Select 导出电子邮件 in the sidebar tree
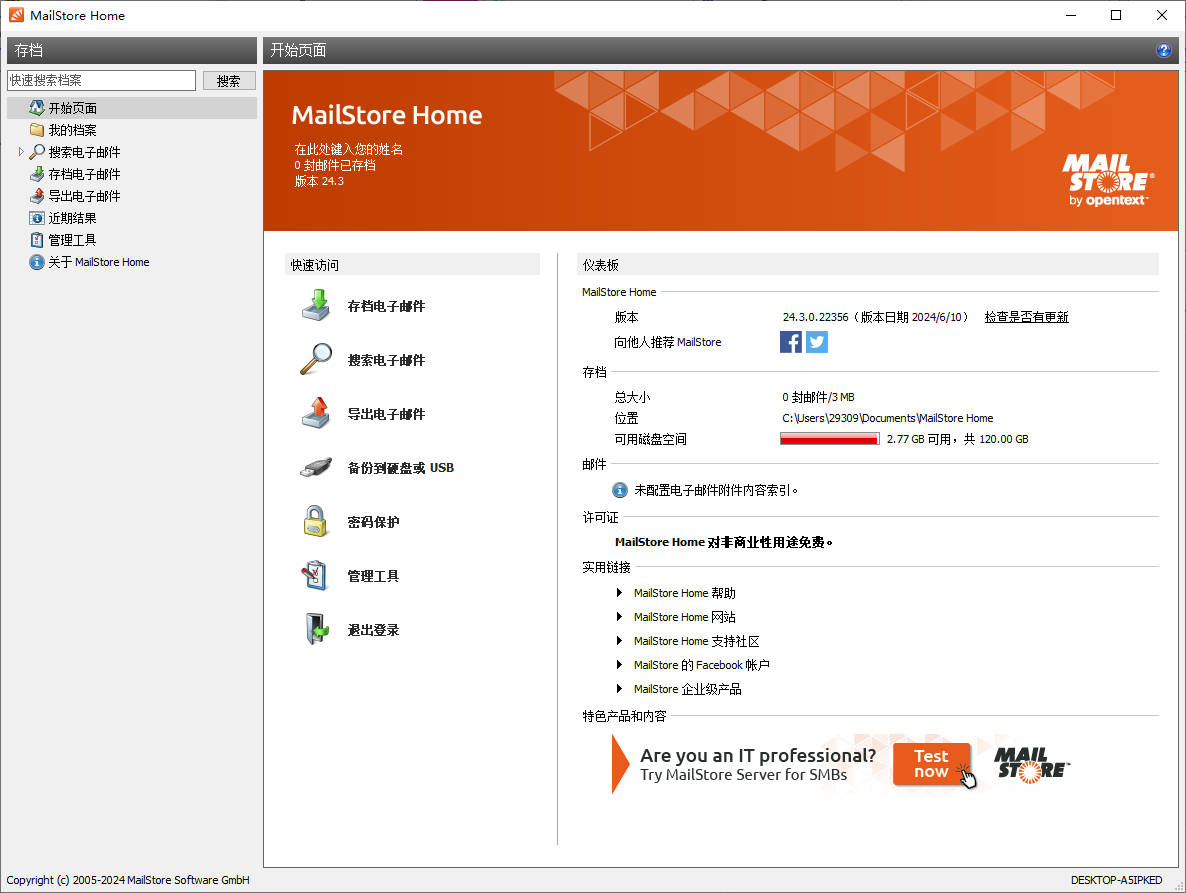The image size is (1186, 893). pos(84,195)
